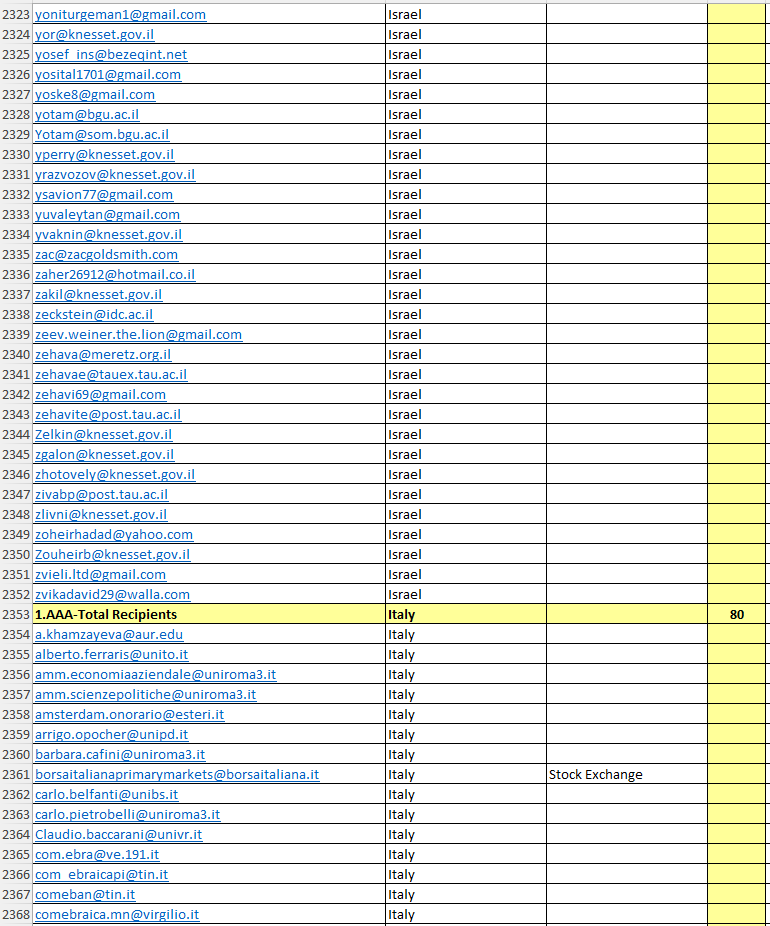770x926 pixels.
Task: Click the zoheirhadad@yahoo.com link
Action: (x=114, y=535)
